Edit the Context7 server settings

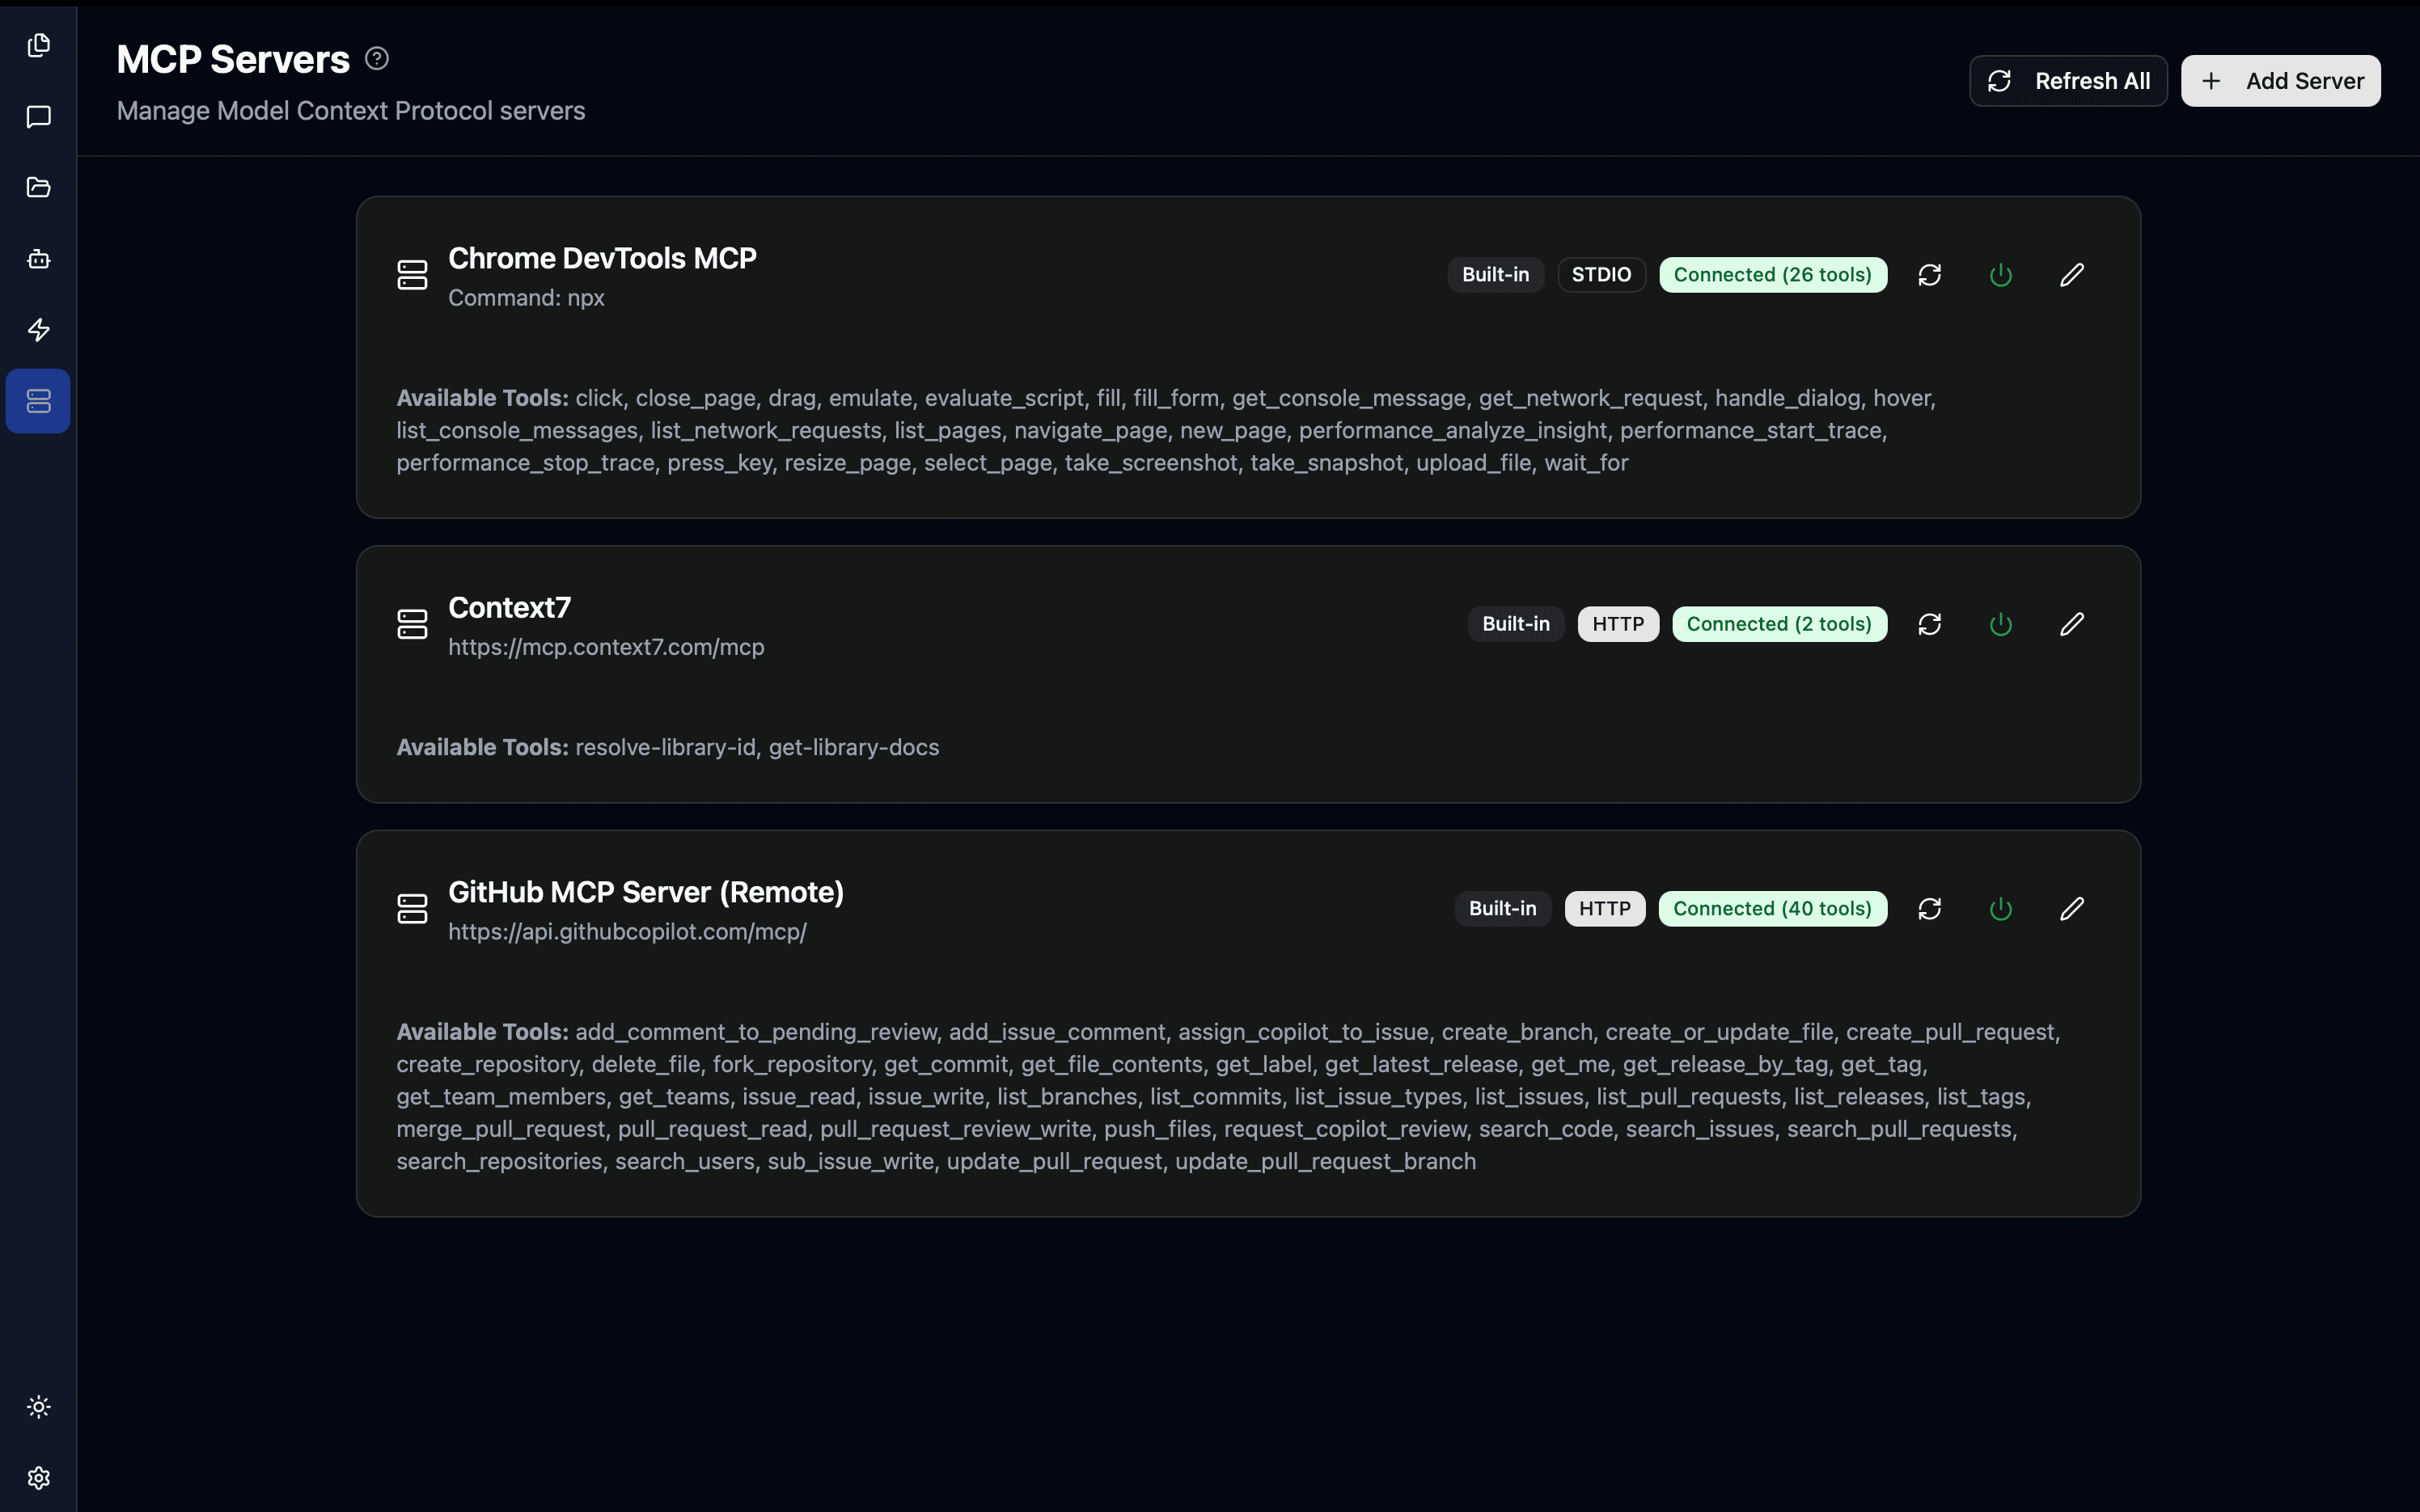(x=2071, y=623)
